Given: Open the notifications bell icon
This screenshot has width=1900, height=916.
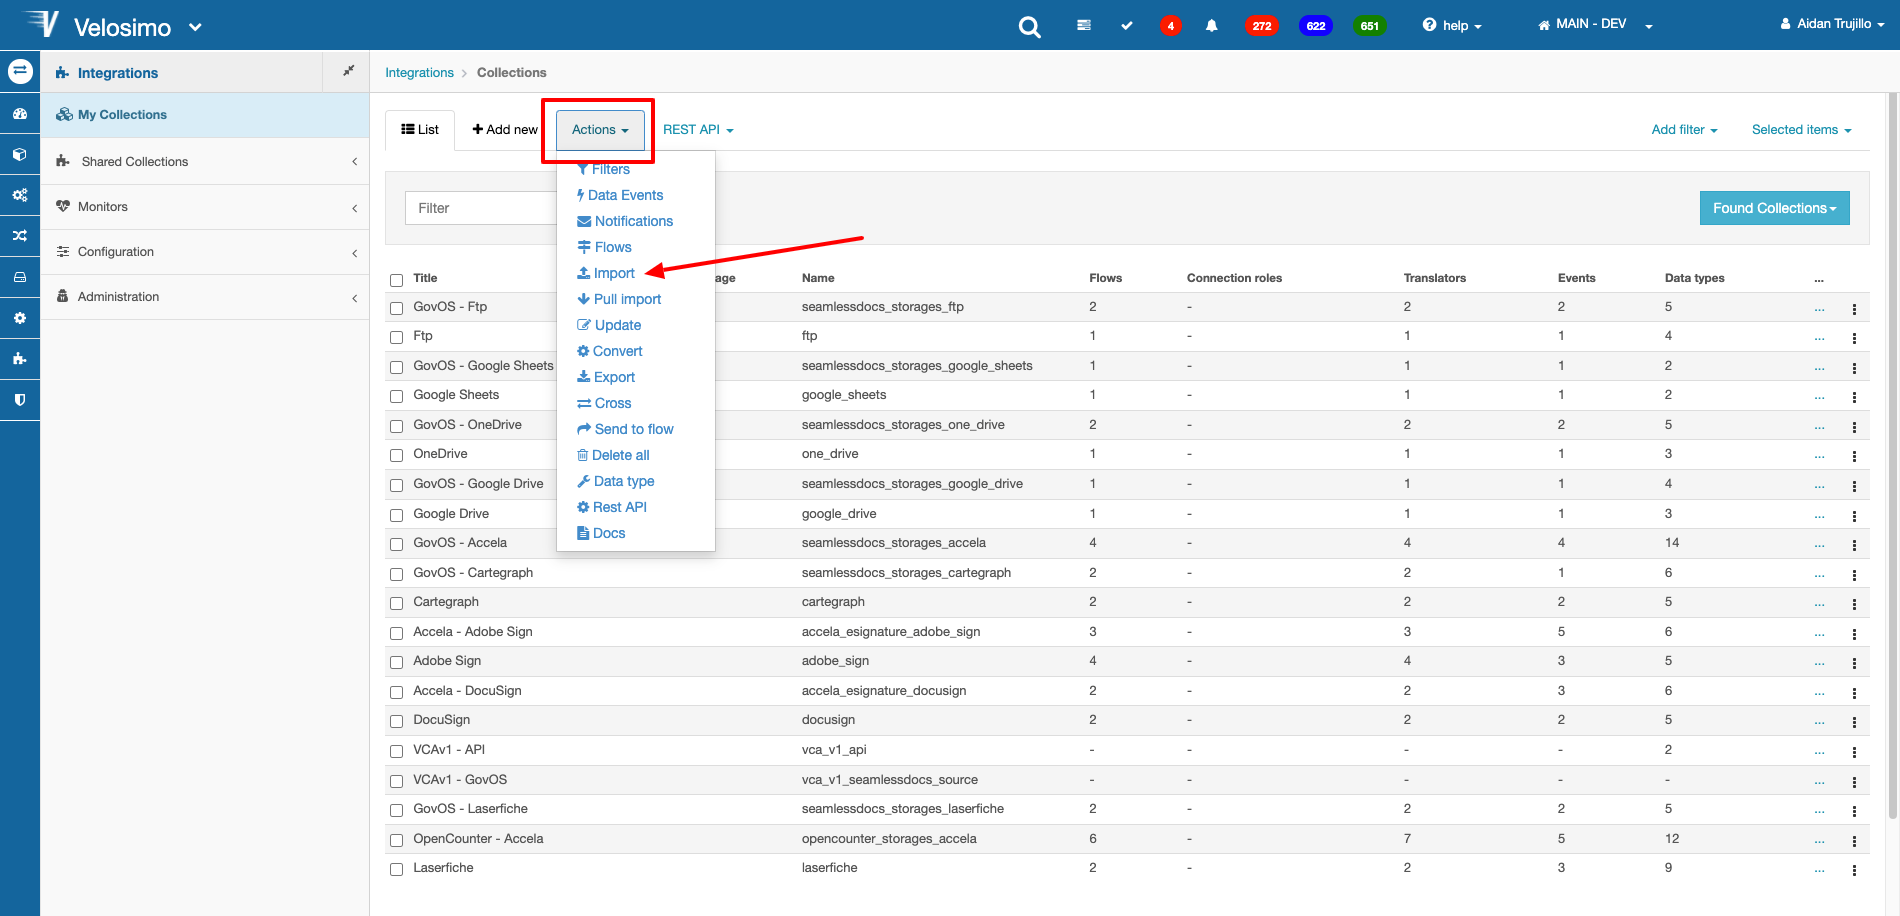Looking at the screenshot, I should click(x=1211, y=26).
